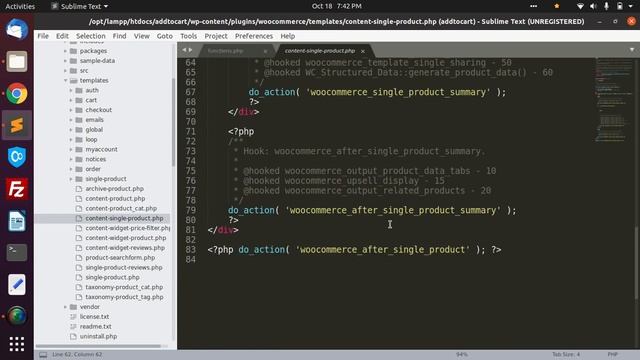This screenshot has width=640, height=360.
Task: Open content-product.php in sidebar
Action: tap(115, 198)
